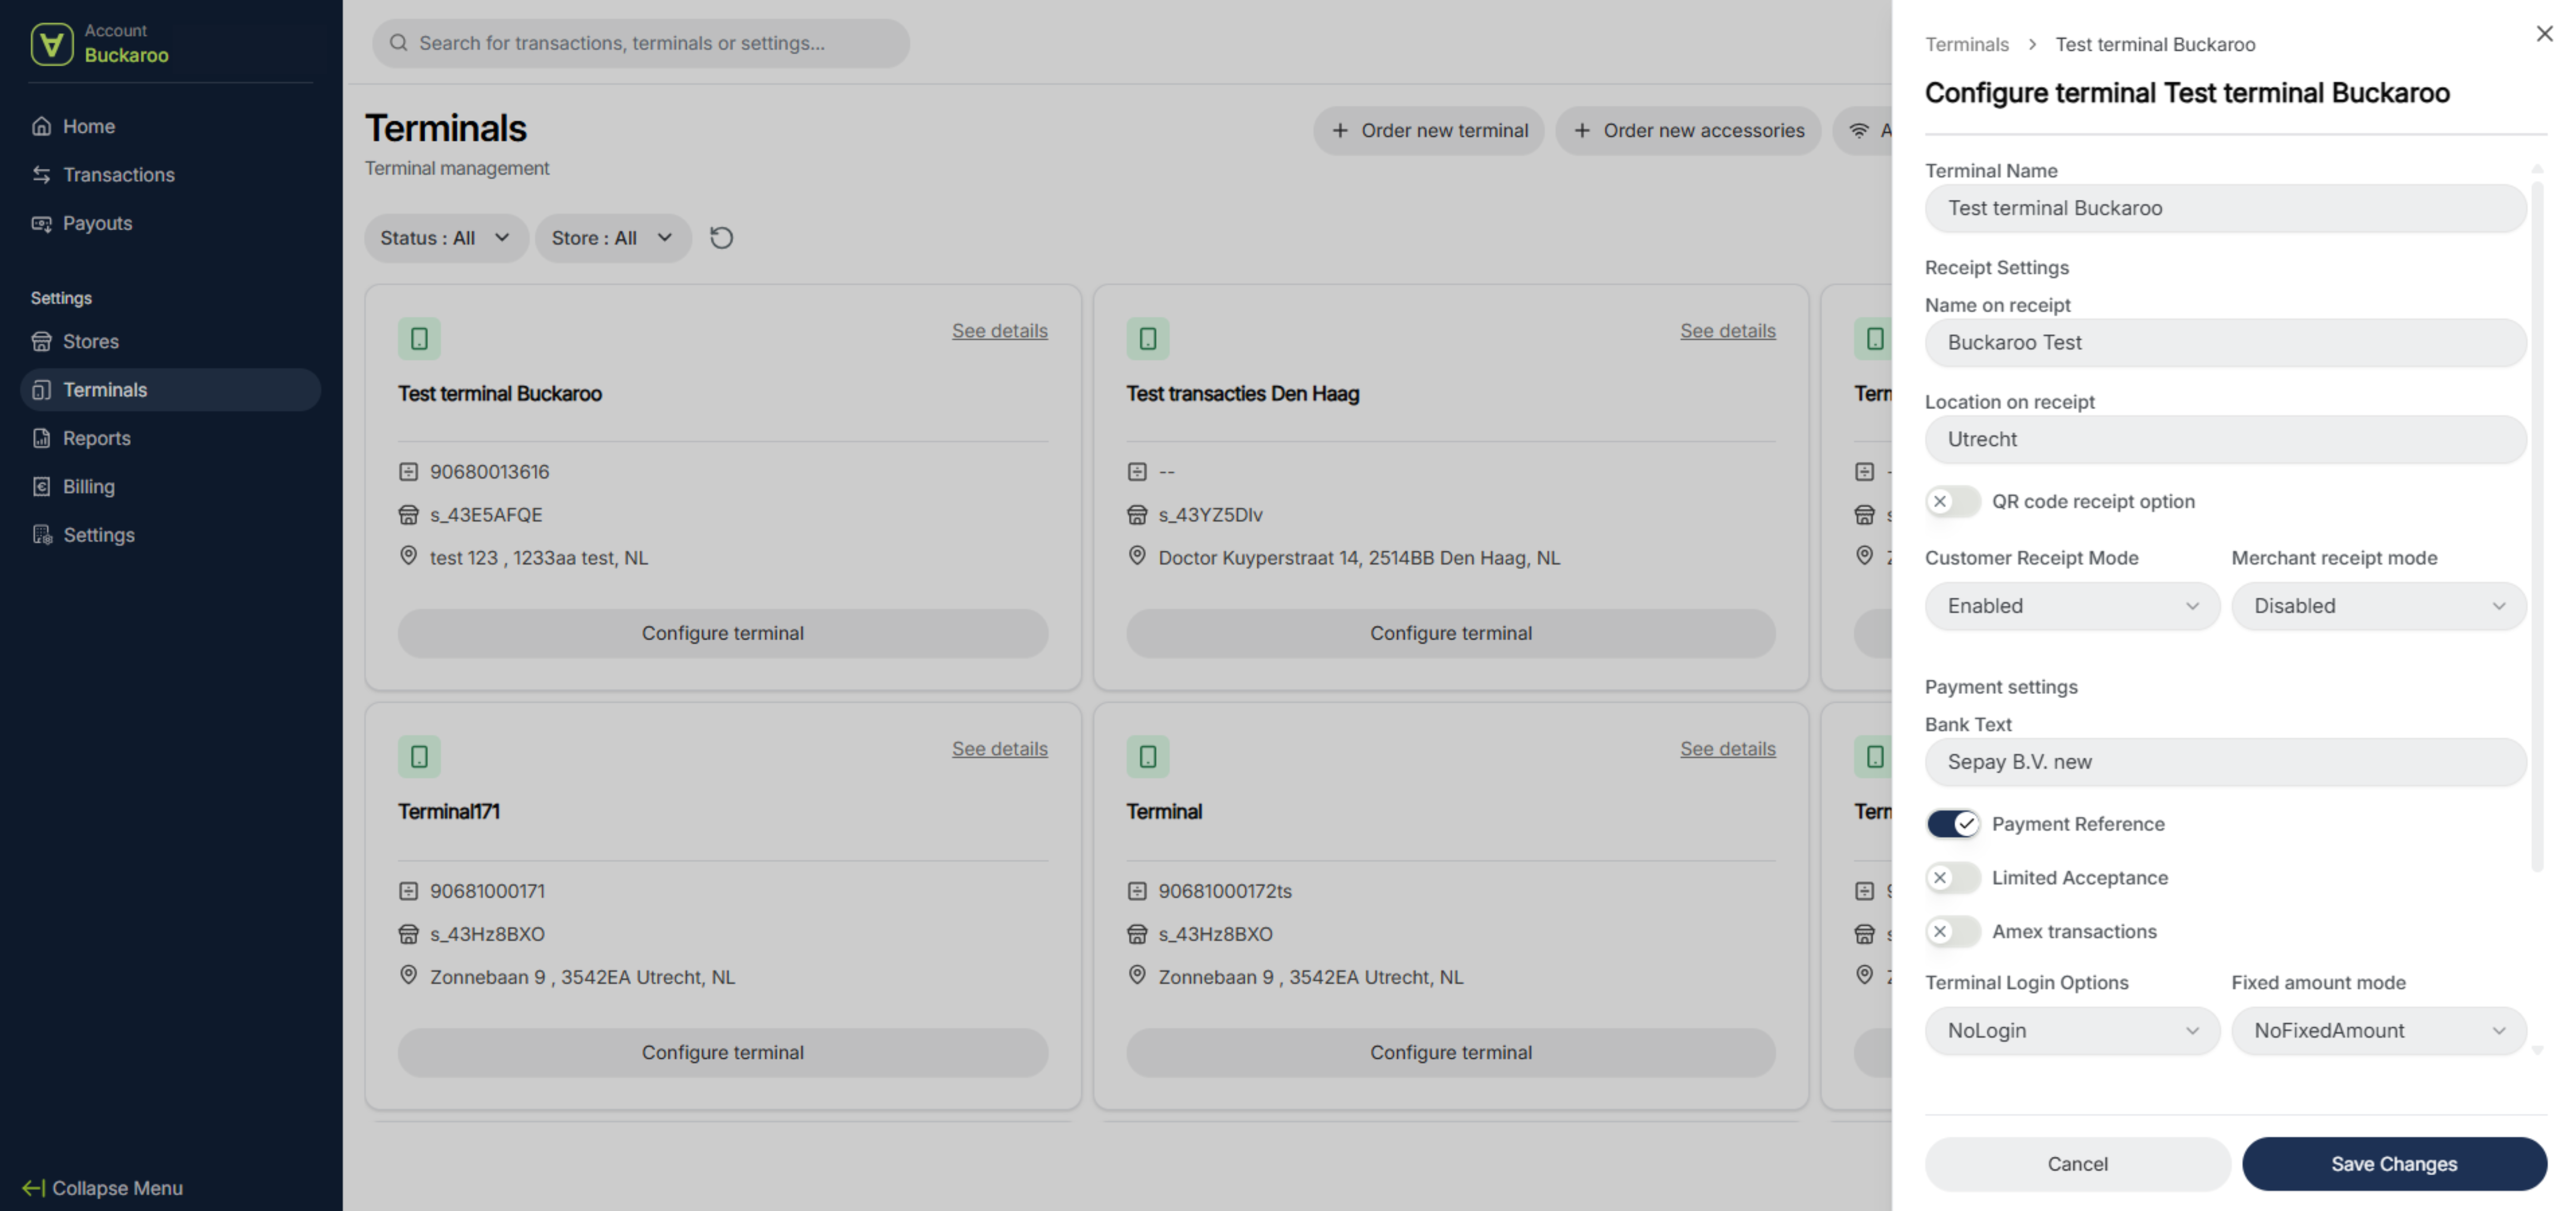Open the Merchant receipt mode dropdown
The height and width of the screenshot is (1211, 2576).
(2378, 606)
